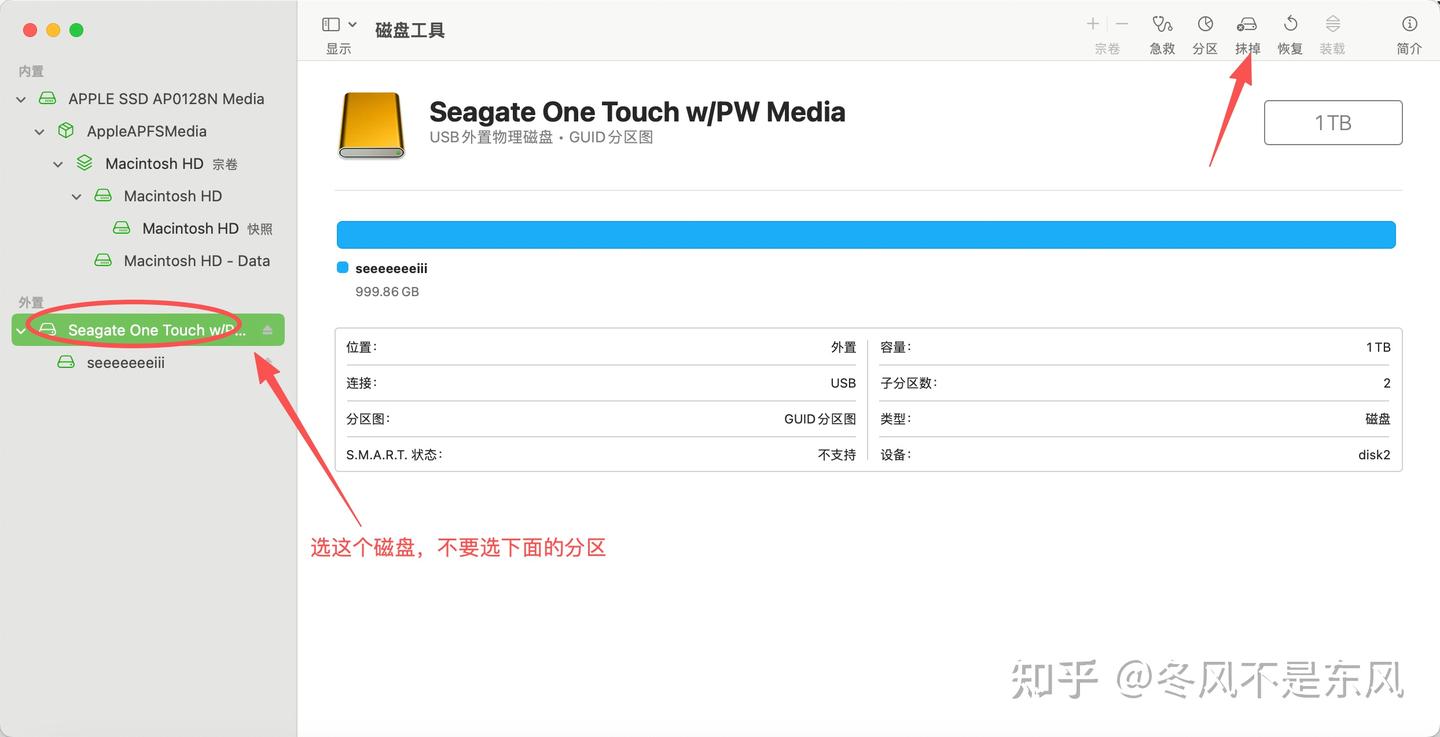
Task: Click the icon of the plain Macintosh HD volume
Action: point(103,196)
